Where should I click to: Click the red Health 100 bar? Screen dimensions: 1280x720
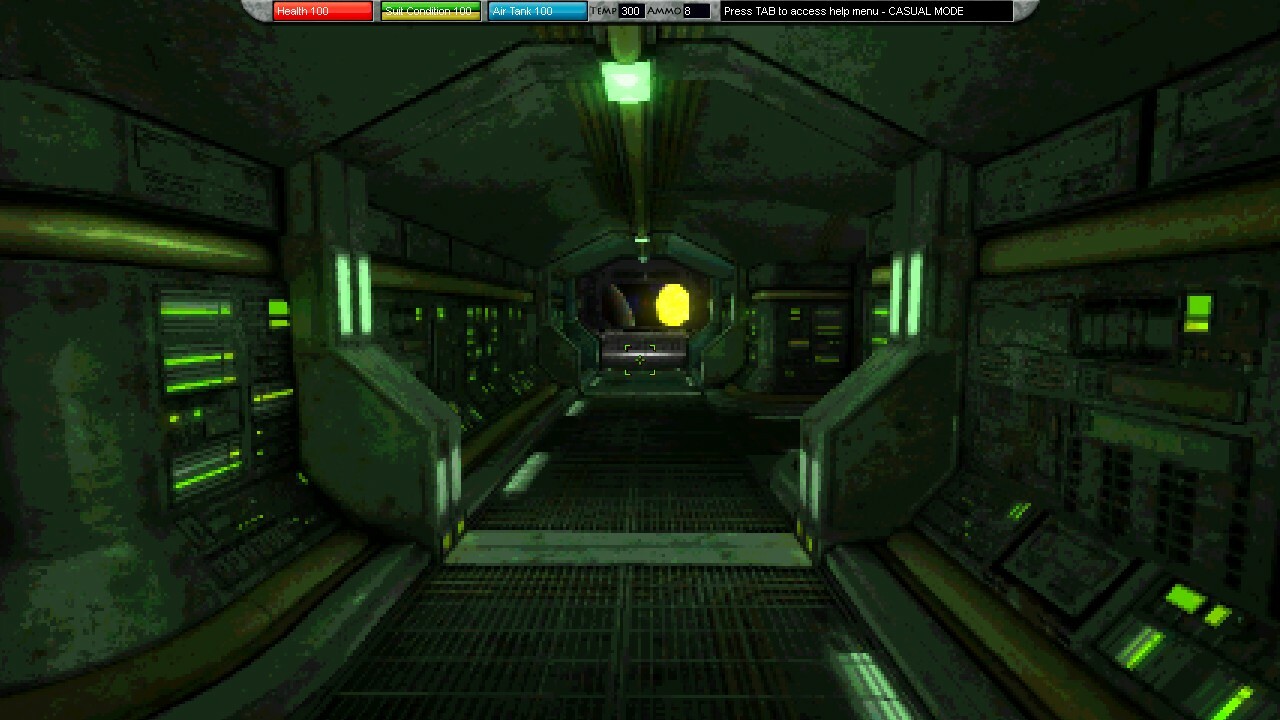322,11
